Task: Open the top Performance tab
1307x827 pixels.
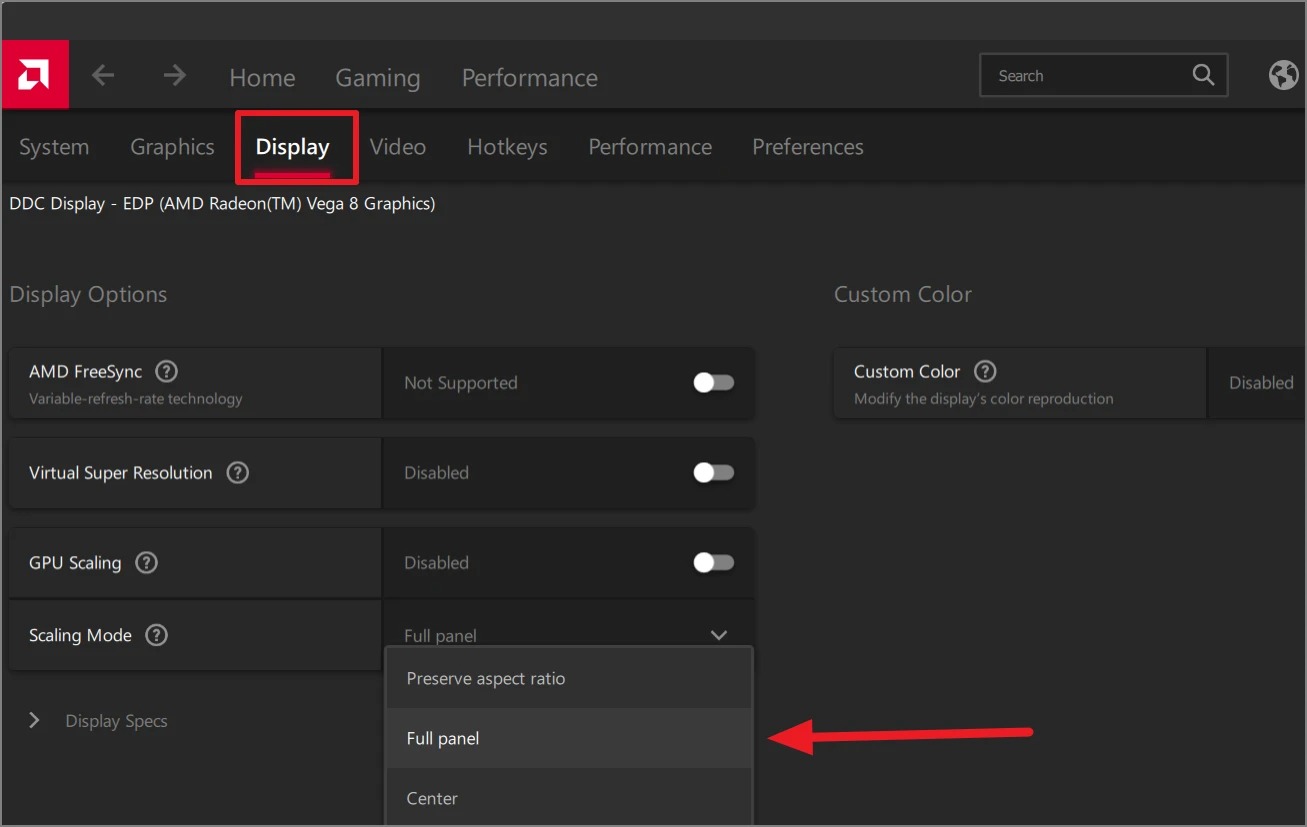Action: (x=530, y=78)
